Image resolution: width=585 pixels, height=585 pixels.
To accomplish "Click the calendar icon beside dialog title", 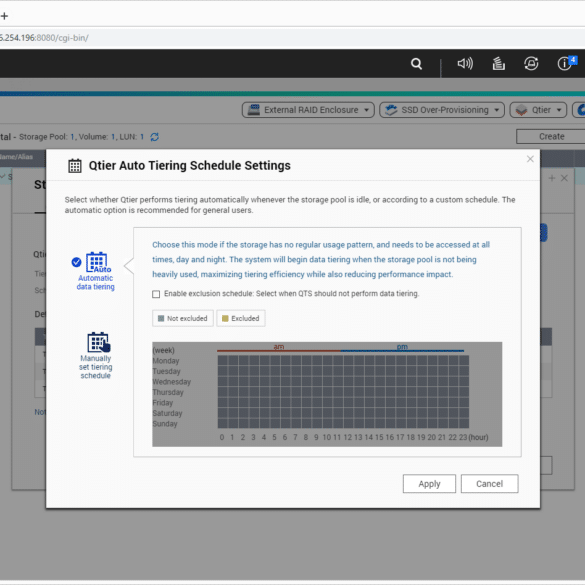I will [x=75, y=166].
